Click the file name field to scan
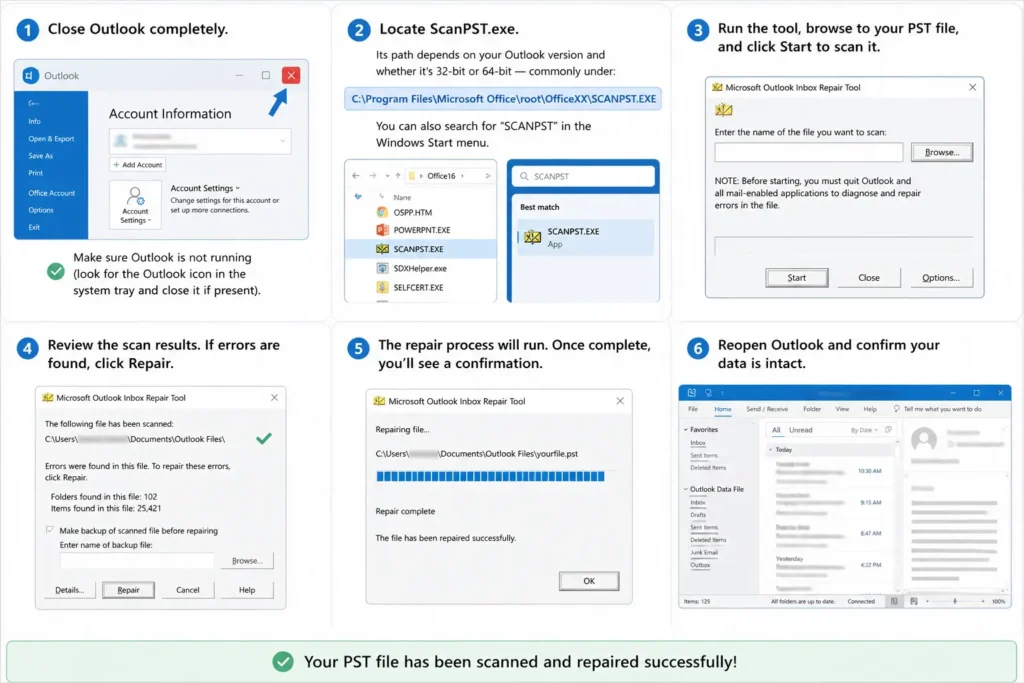The height and width of the screenshot is (683, 1024). point(808,152)
